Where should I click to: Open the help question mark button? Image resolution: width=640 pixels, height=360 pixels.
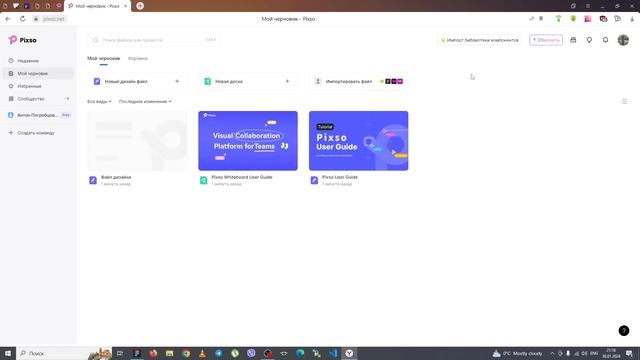[x=624, y=331]
